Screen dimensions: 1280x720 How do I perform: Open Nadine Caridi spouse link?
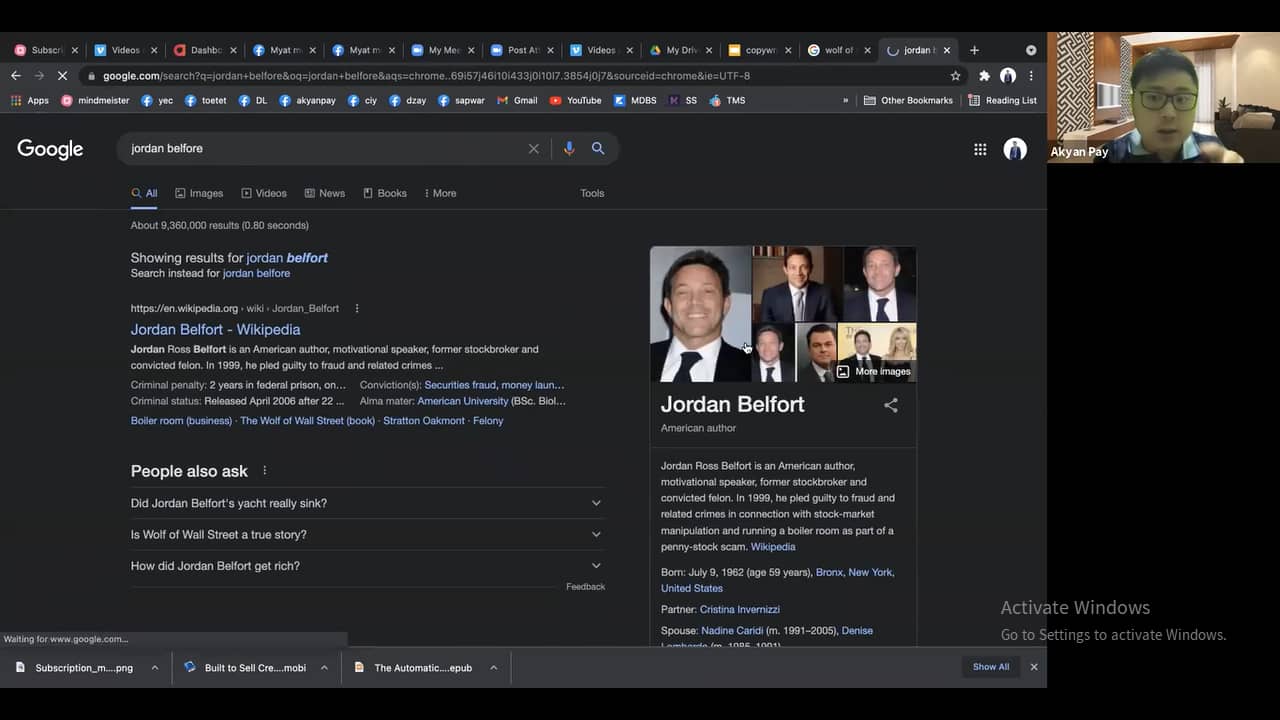tap(732, 631)
